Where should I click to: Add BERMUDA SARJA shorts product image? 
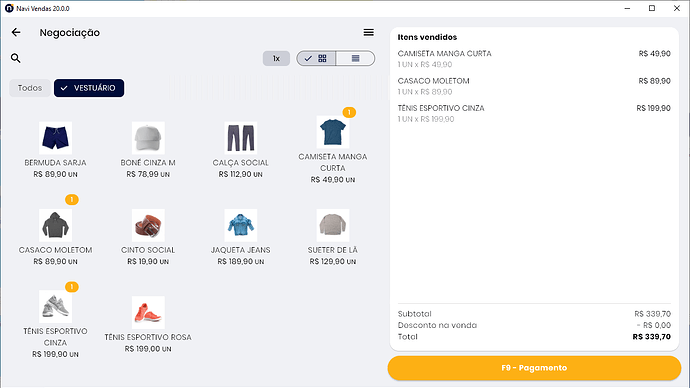click(x=55, y=138)
